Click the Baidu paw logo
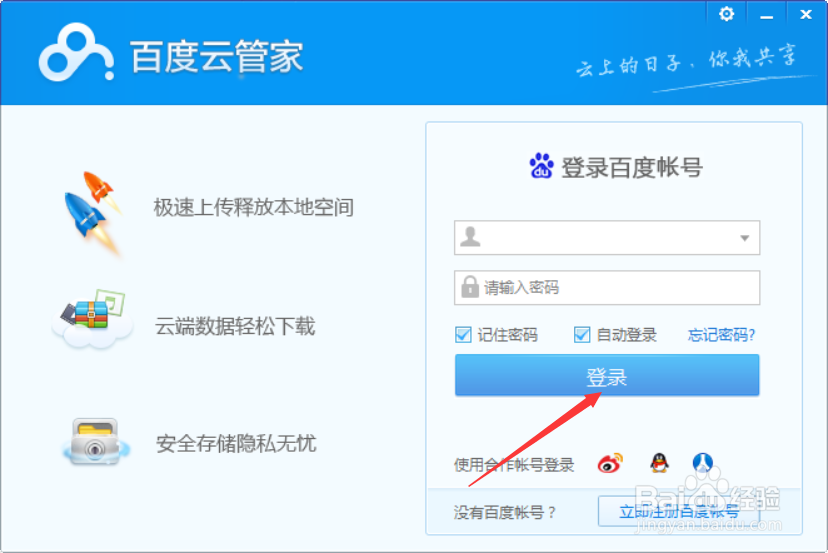The height and width of the screenshot is (553, 828). point(541,166)
